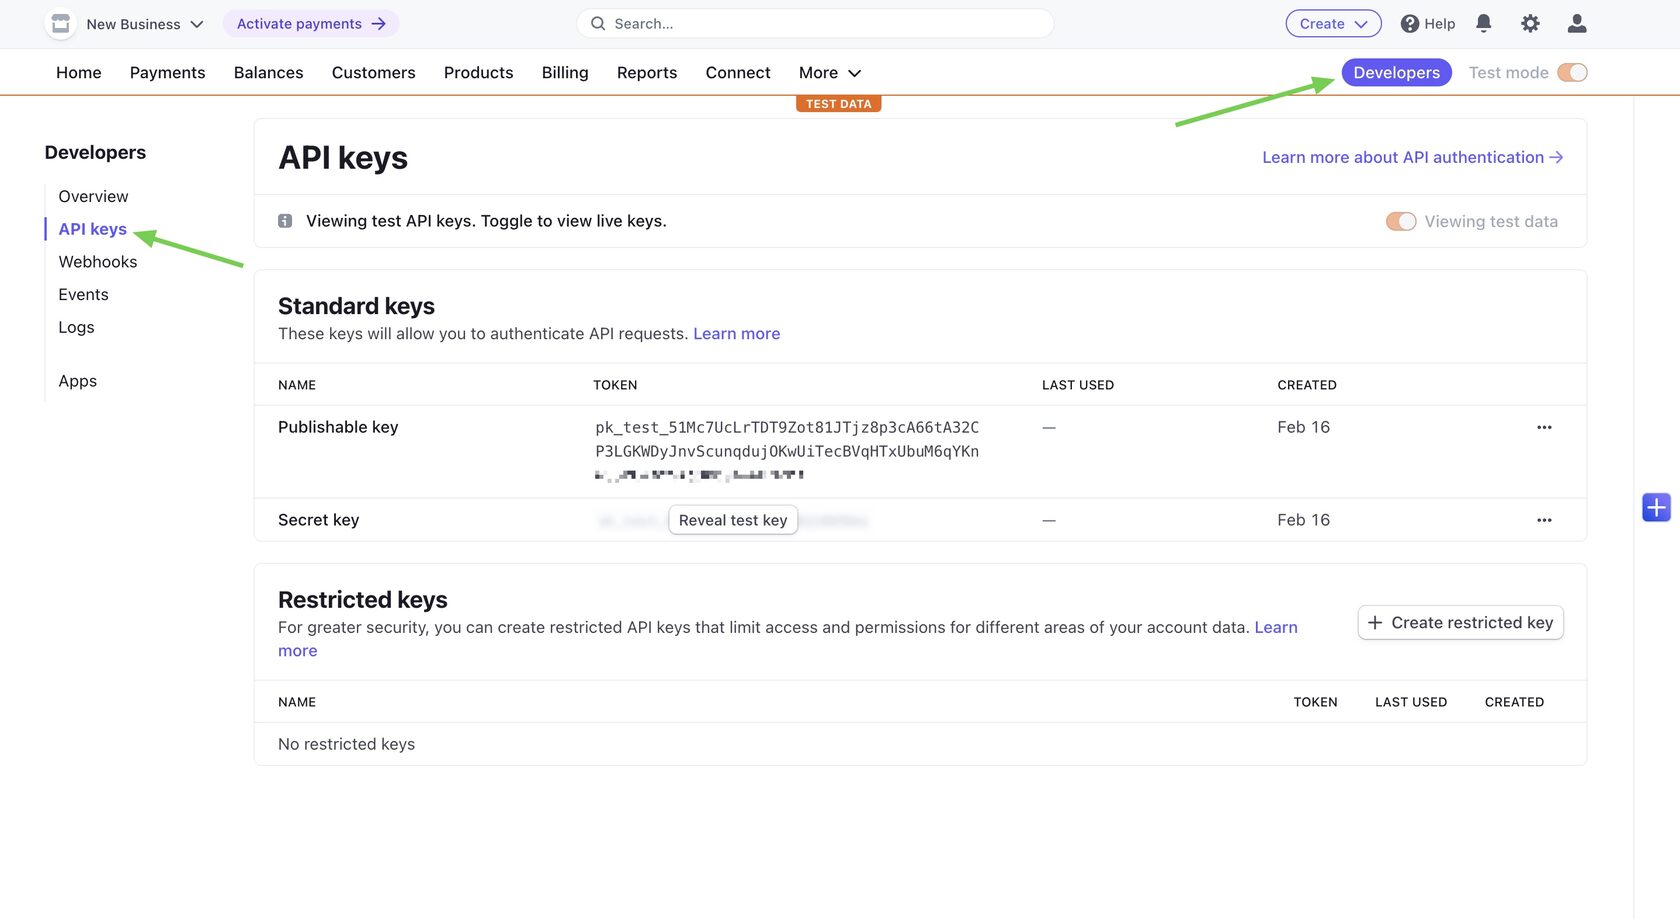Open the Billing tab
Image resolution: width=1680 pixels, height=919 pixels.
[565, 72]
